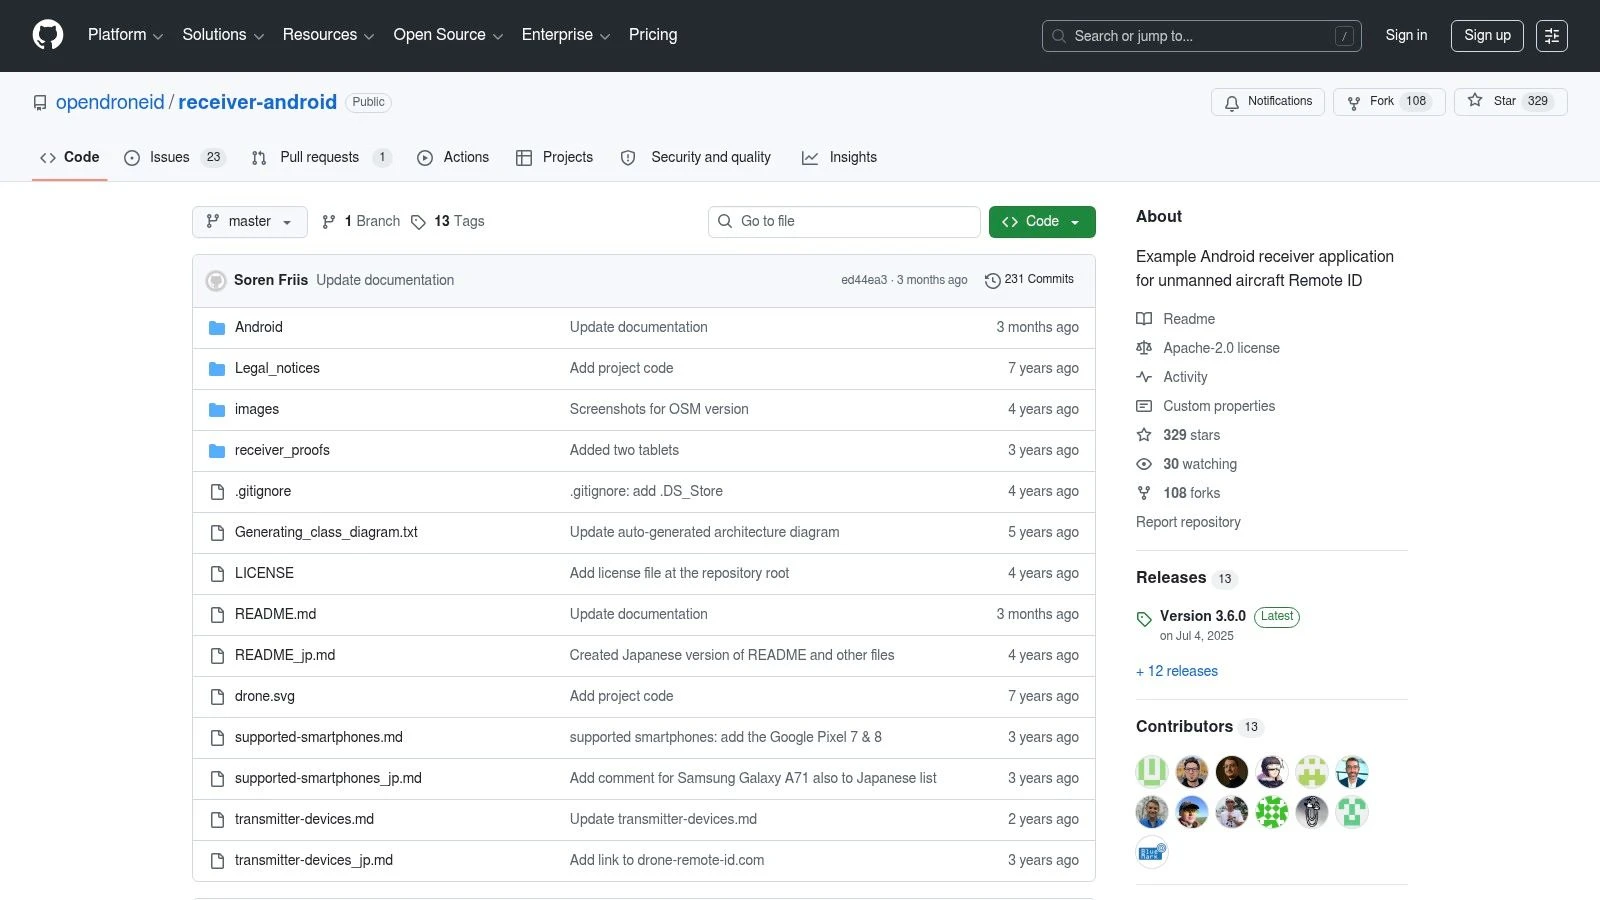The height and width of the screenshot is (900, 1600).
Task: Click the tag icon beside 13 Tags
Action: [418, 222]
